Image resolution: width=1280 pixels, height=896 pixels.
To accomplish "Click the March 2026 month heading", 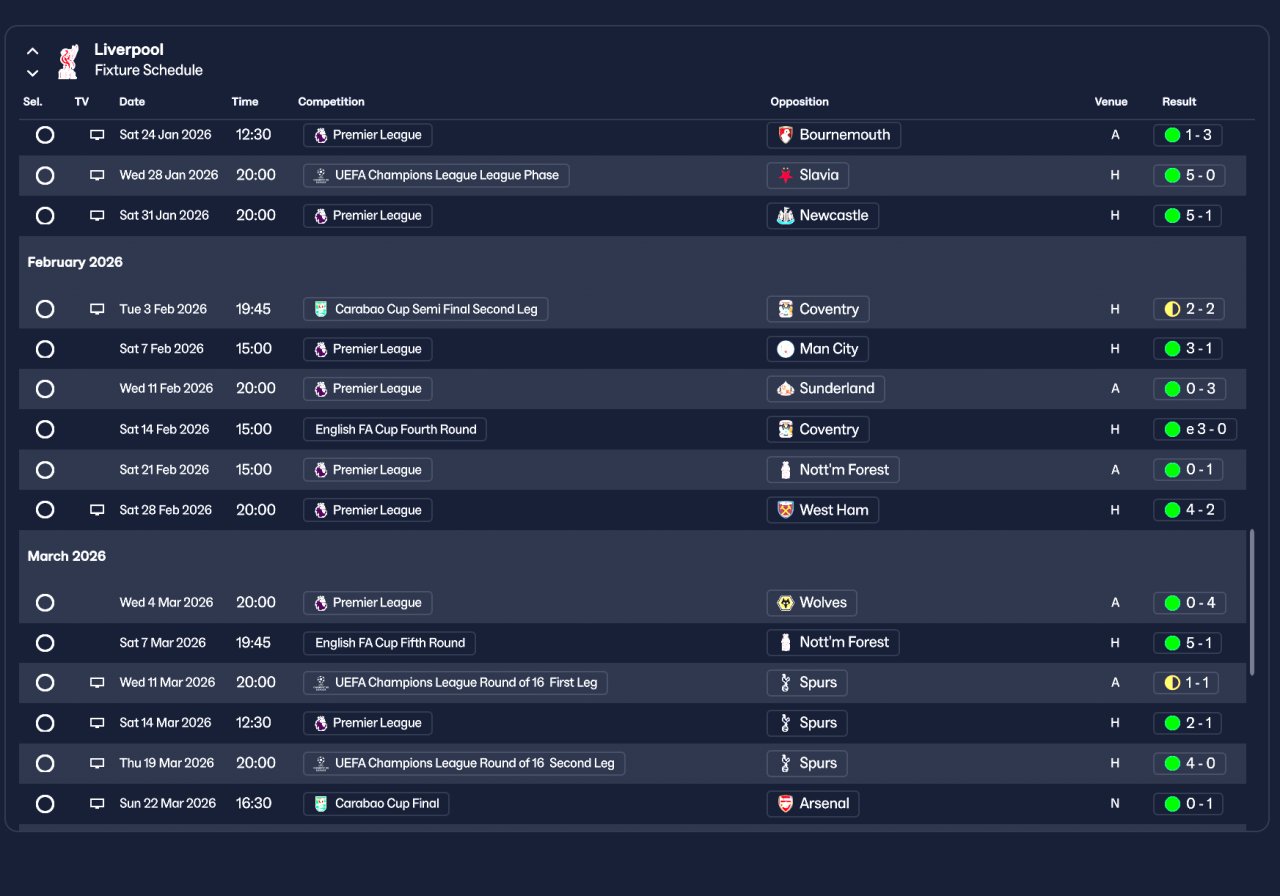I will (x=67, y=556).
